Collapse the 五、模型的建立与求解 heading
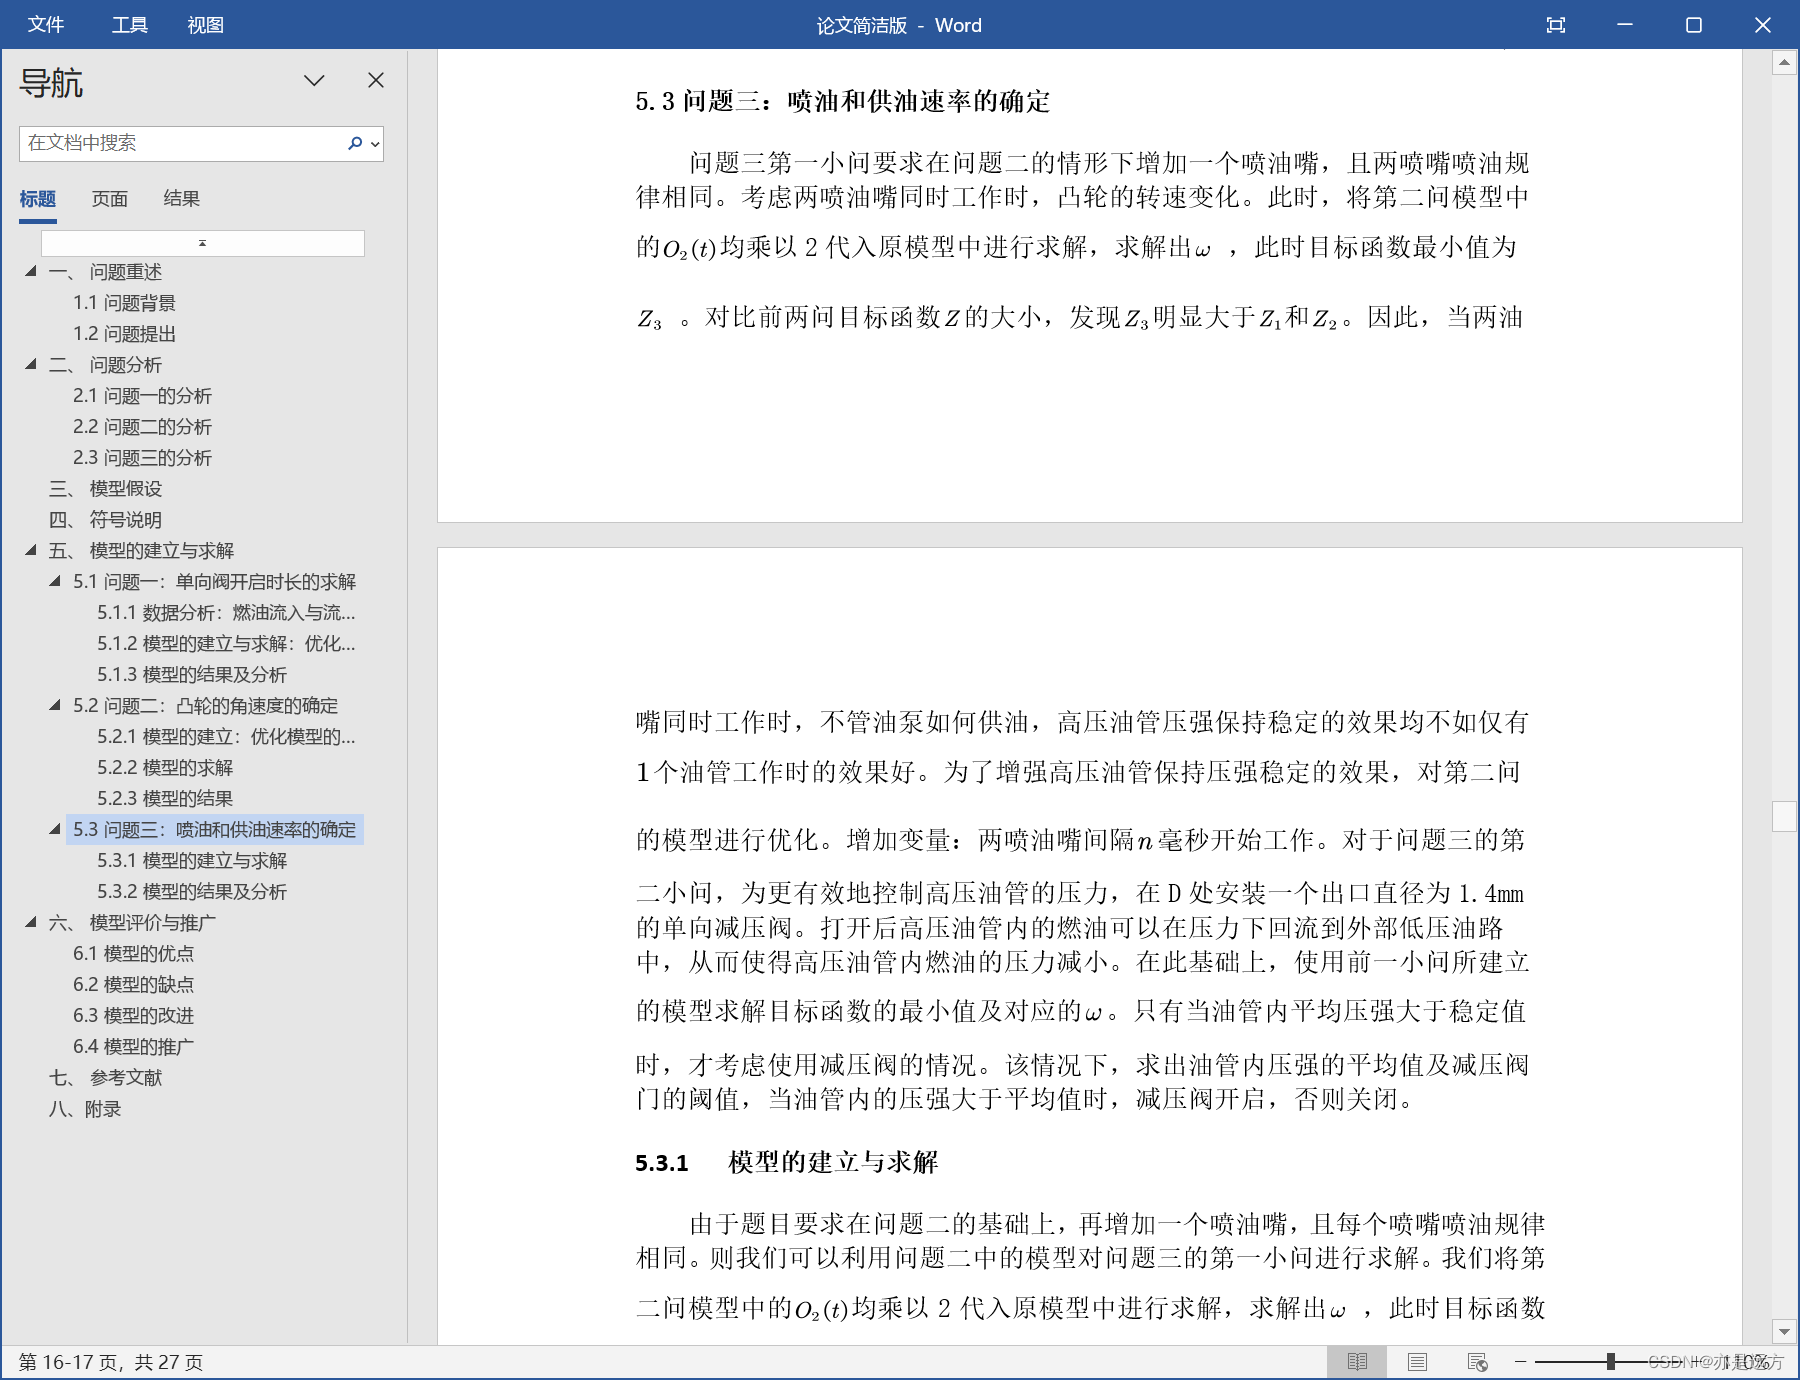This screenshot has width=1800, height=1380. tap(31, 550)
